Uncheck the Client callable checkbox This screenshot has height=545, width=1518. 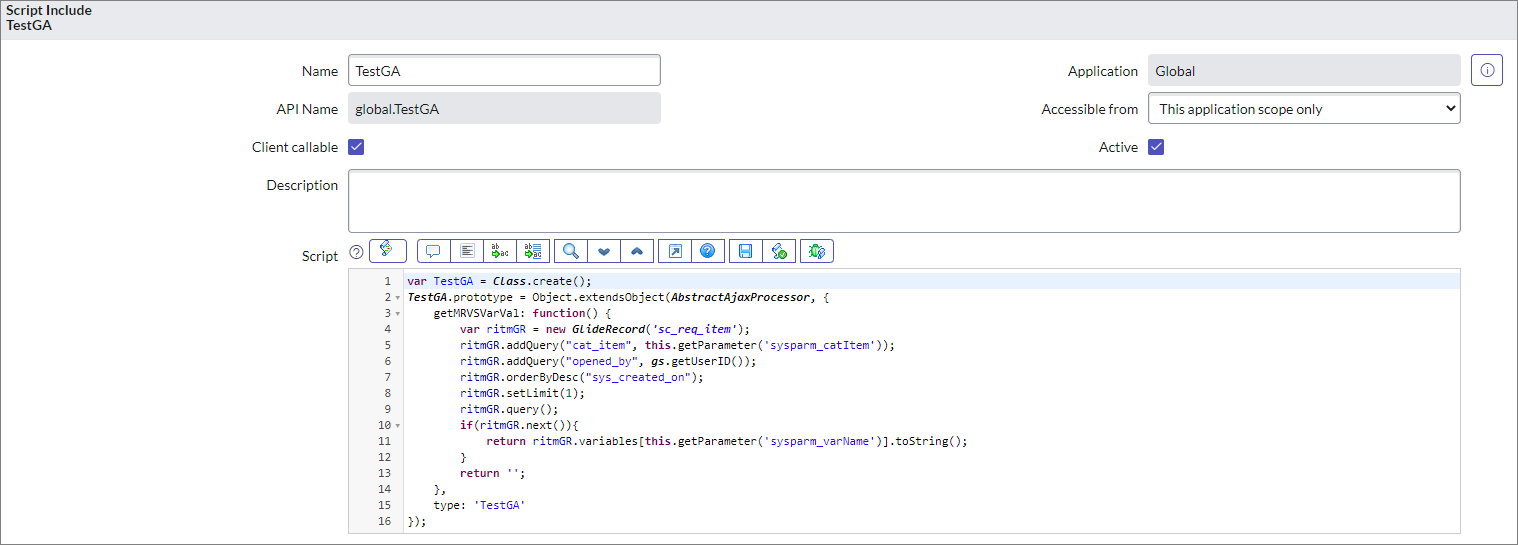point(356,147)
